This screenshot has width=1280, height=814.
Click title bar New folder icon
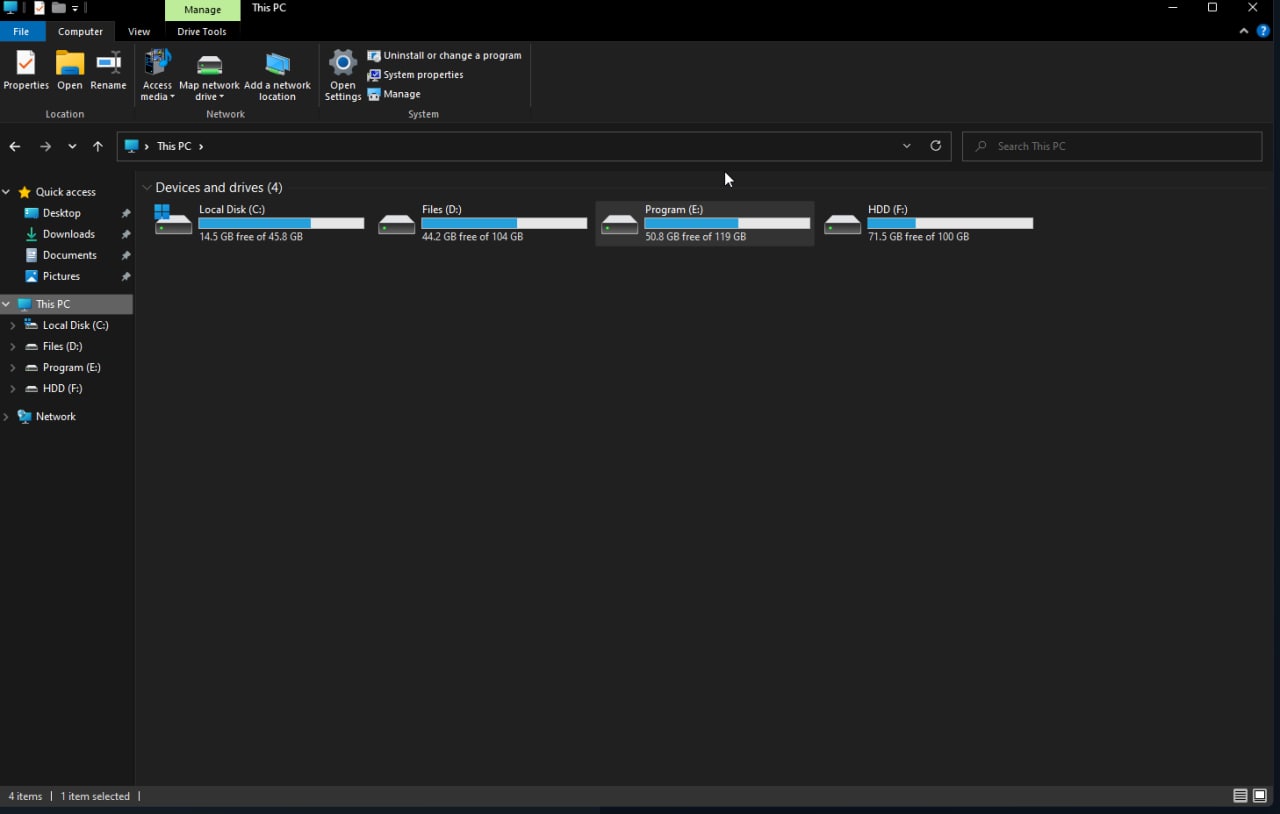59,8
